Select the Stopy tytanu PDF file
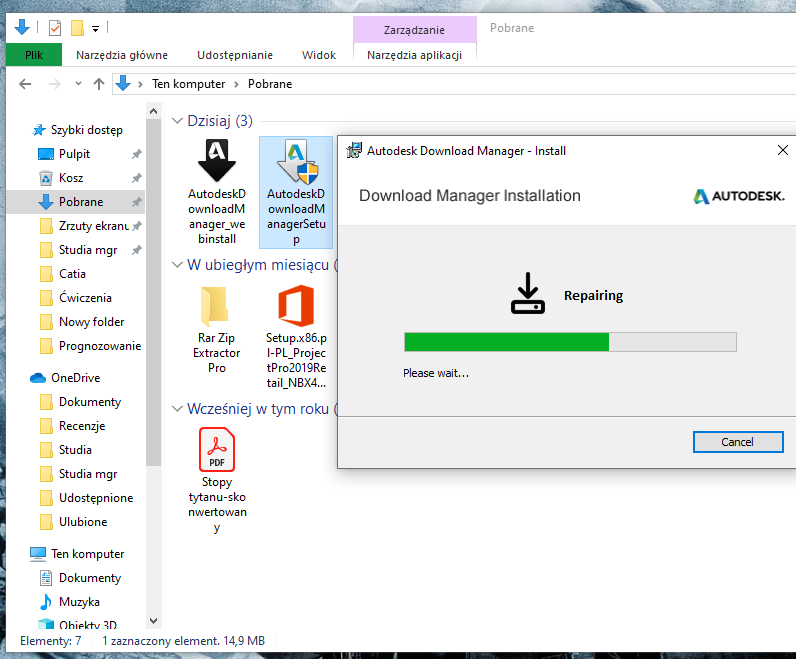Screen dimensions: 796x659 tap(217, 480)
